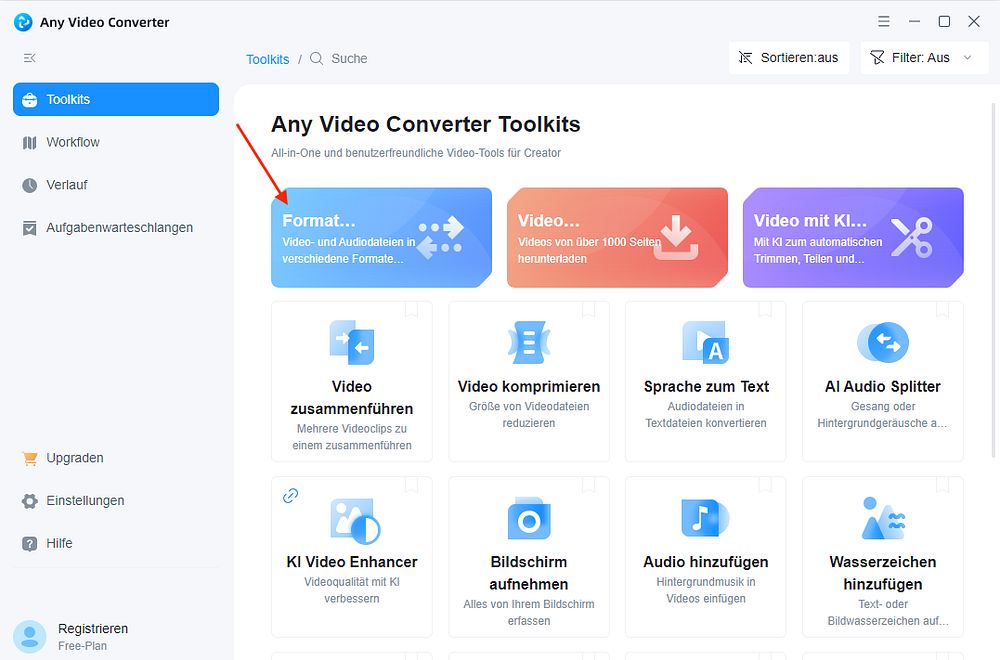The image size is (1000, 660).
Task: Open Einstellungen in the sidebar
Action: pos(115,501)
